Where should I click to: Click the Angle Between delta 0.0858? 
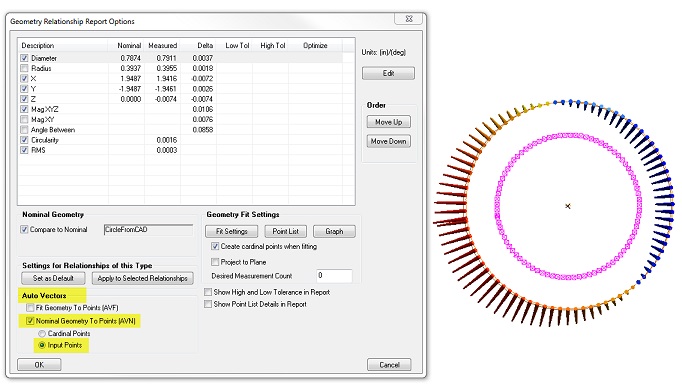click(203, 130)
